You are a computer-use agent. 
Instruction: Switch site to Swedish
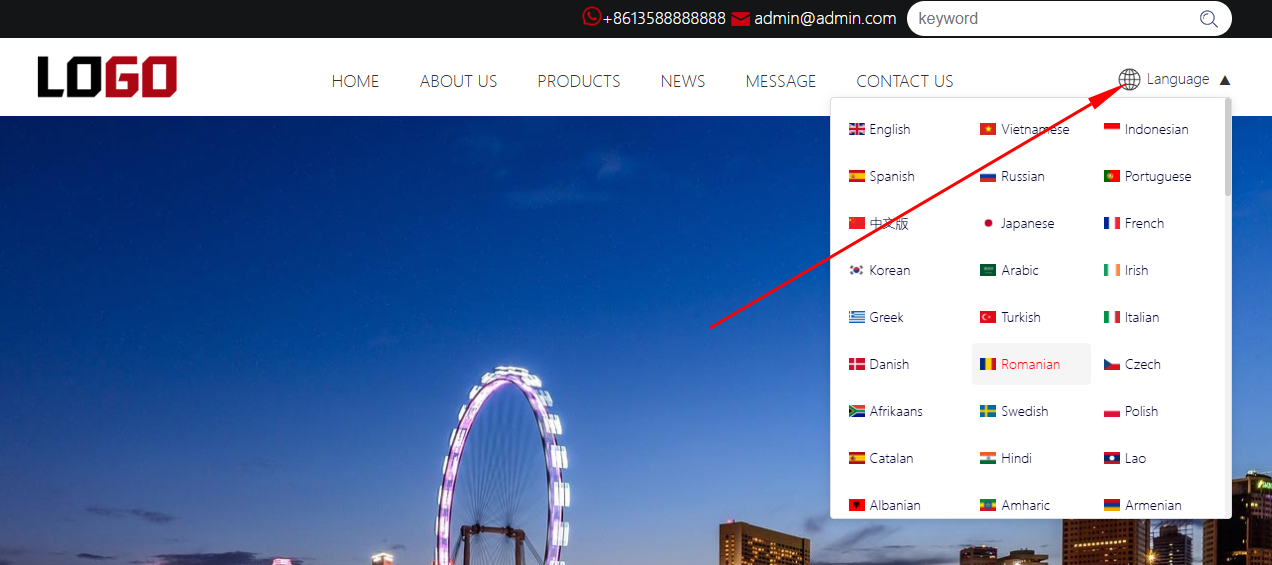[1014, 411]
